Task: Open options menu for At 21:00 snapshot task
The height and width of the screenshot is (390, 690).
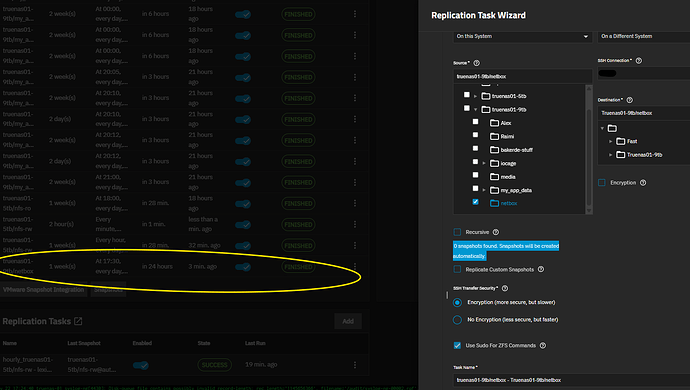Action: click(x=355, y=182)
